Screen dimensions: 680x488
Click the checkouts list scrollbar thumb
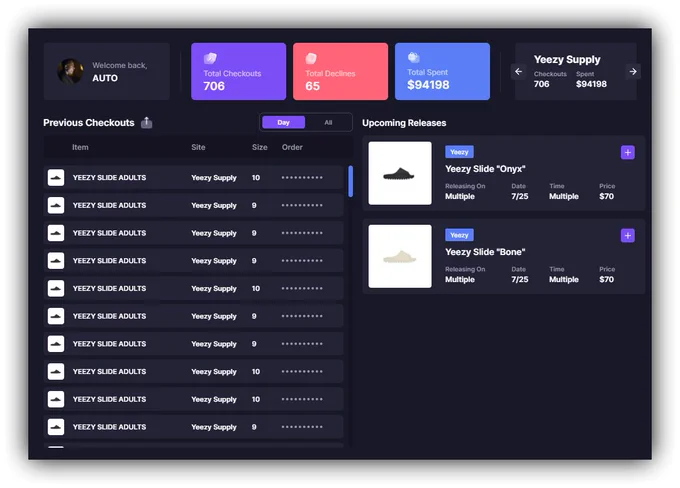click(350, 181)
